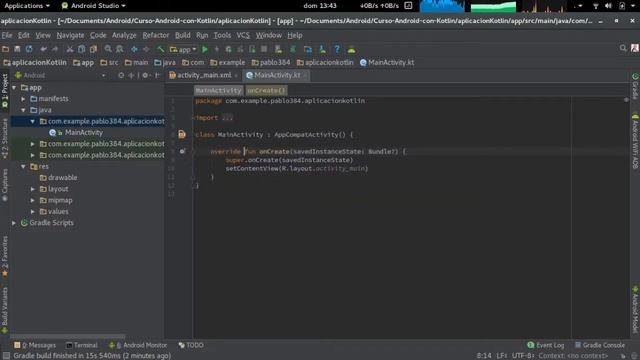Open the SDK Manager download icon
Screen dimensions: 640x360
(x=322, y=49)
